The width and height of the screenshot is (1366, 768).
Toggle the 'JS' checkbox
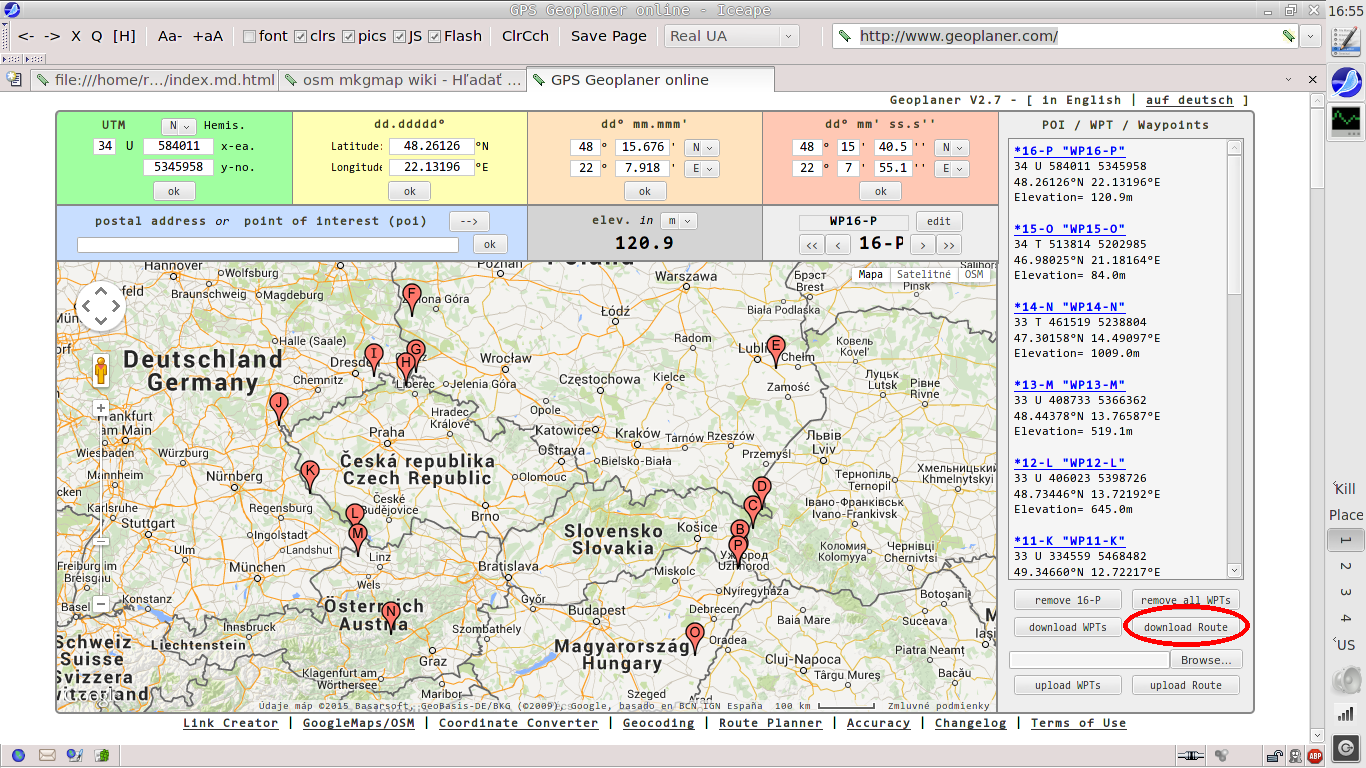(x=400, y=36)
